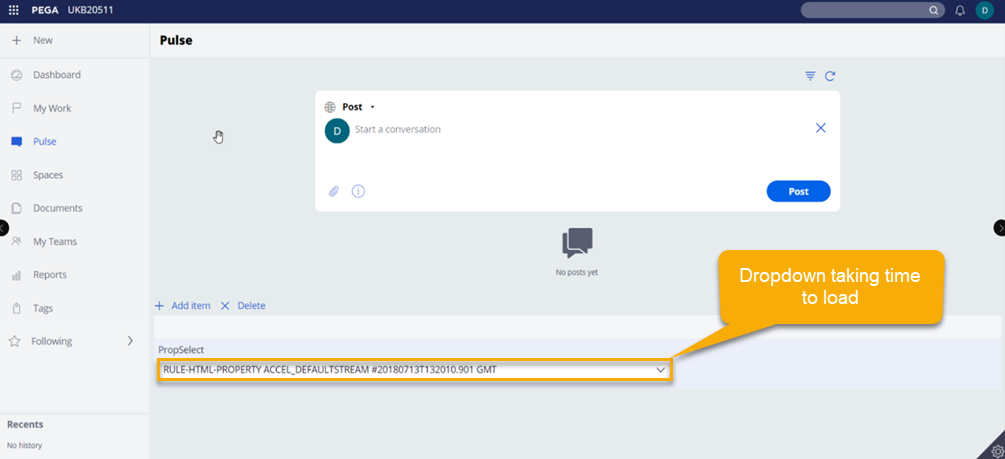Expand the Following submenu arrow

coord(130,341)
